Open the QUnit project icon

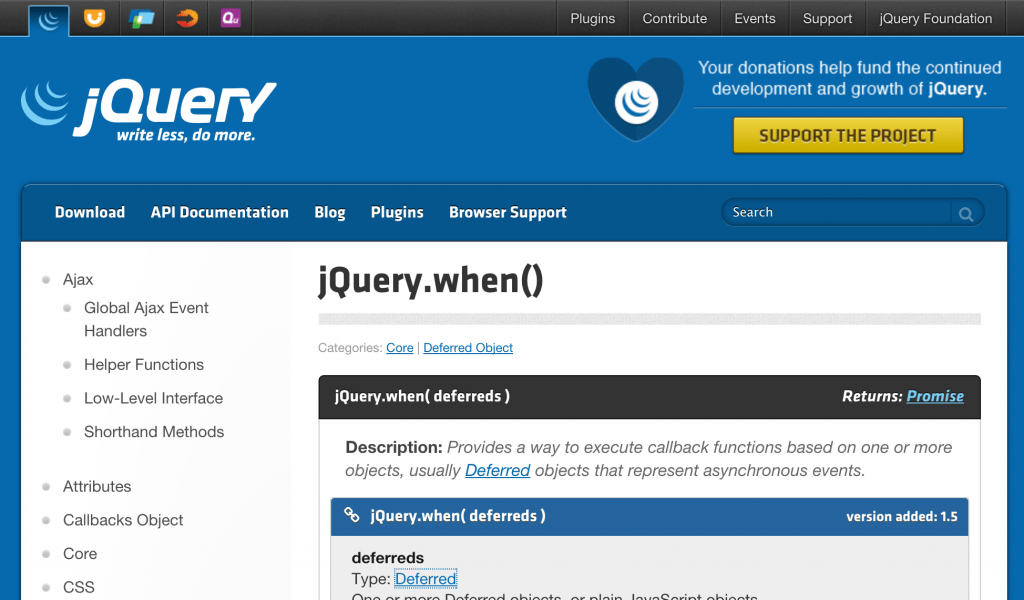231,18
